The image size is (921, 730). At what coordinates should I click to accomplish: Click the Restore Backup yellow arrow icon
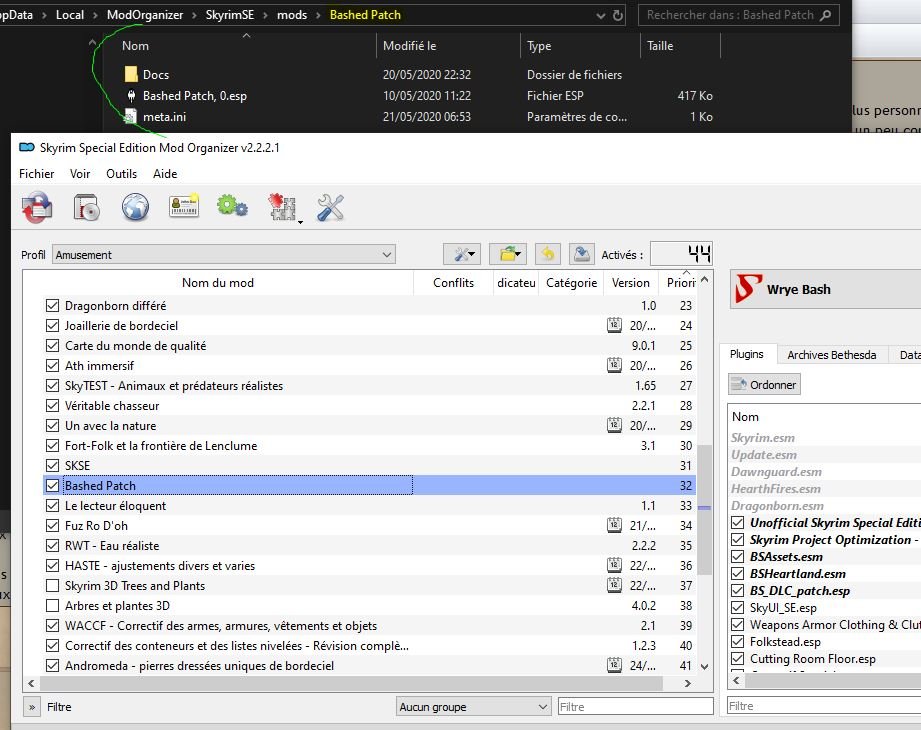tap(547, 254)
